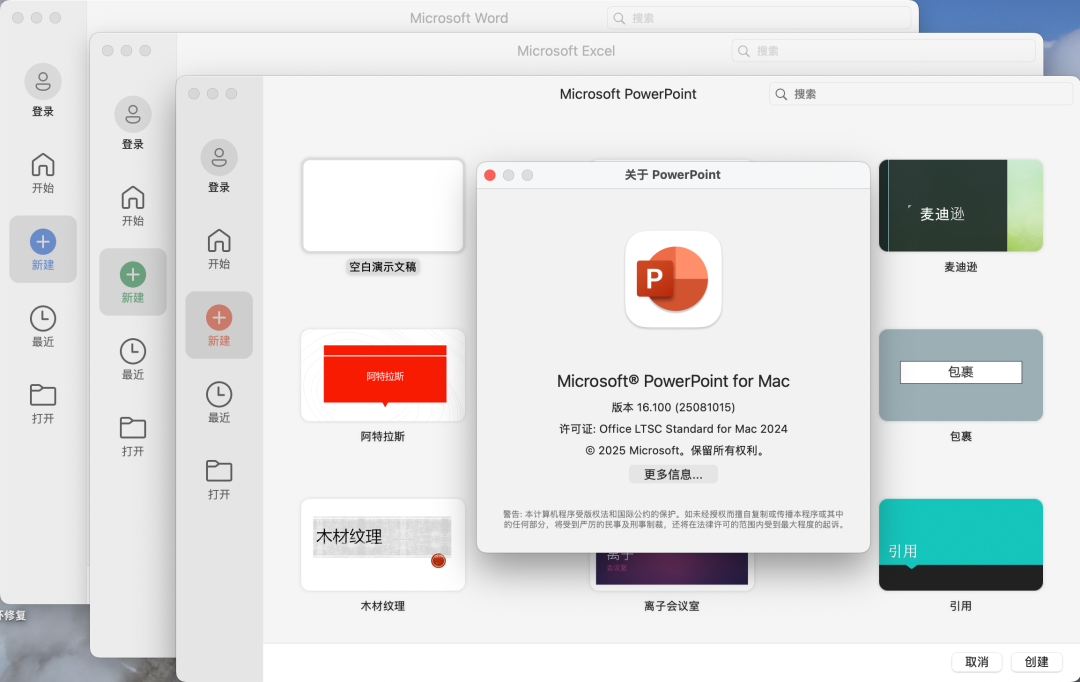Viewport: 1080px width, 682px height.
Task: Click the Word window sign-in avatar icon
Action: pos(43,81)
